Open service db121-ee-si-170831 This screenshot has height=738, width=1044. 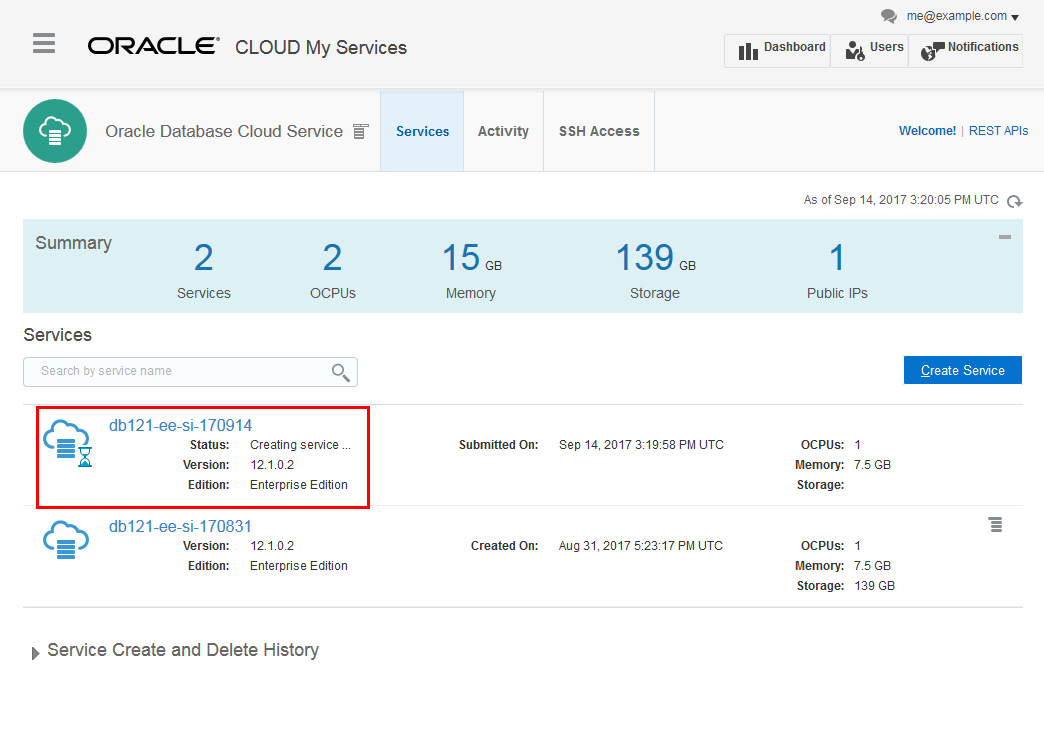[180, 526]
